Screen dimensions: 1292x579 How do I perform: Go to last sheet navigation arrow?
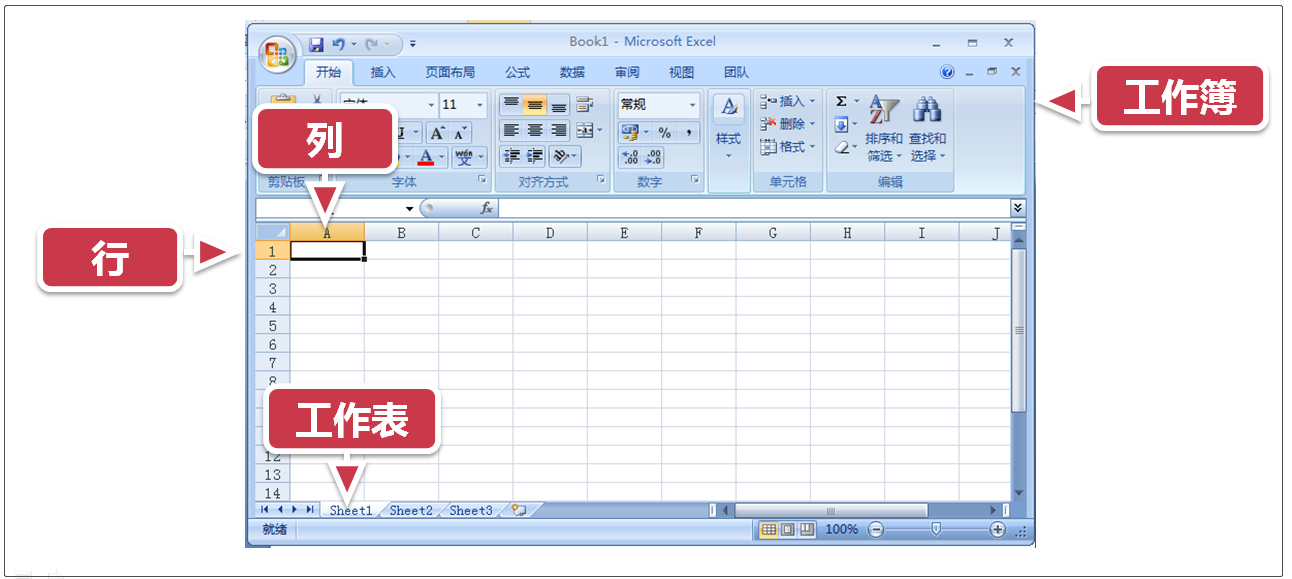(310, 509)
